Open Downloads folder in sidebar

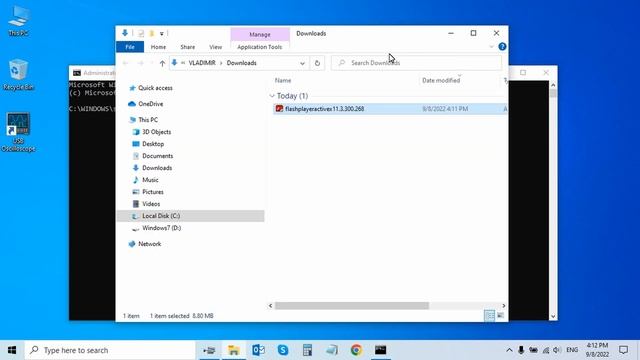(157, 168)
